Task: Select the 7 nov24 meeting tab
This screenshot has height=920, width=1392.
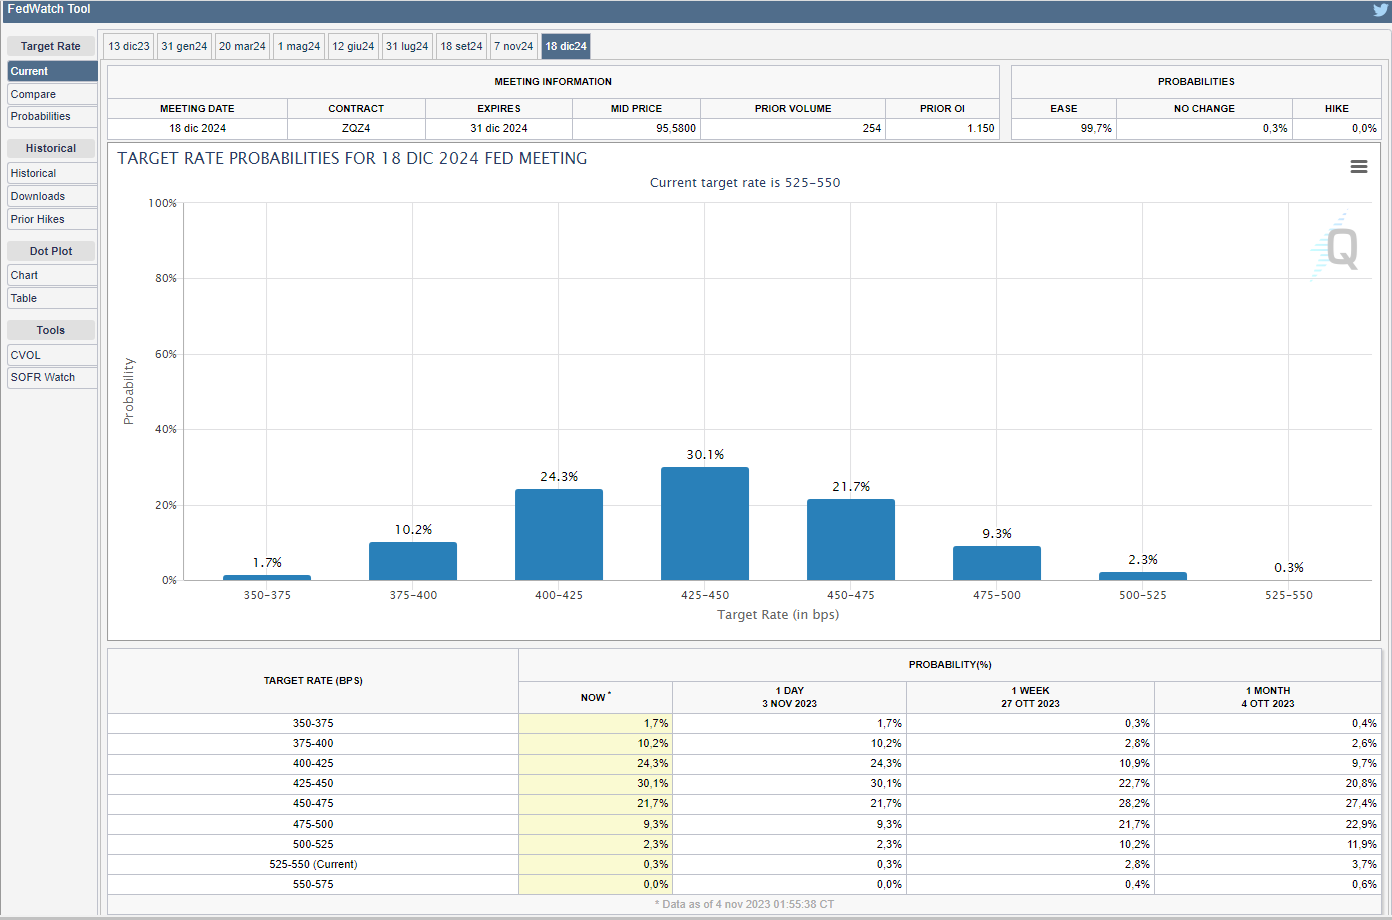Action: [514, 46]
